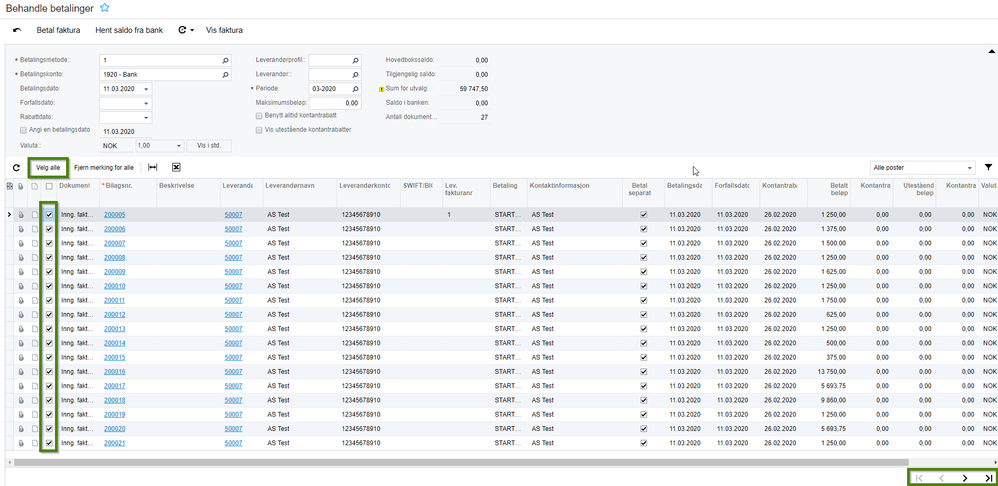This screenshot has height=486, width=998.
Task: Open lookup search for Betalingsmetode
Action: [x=225, y=60]
